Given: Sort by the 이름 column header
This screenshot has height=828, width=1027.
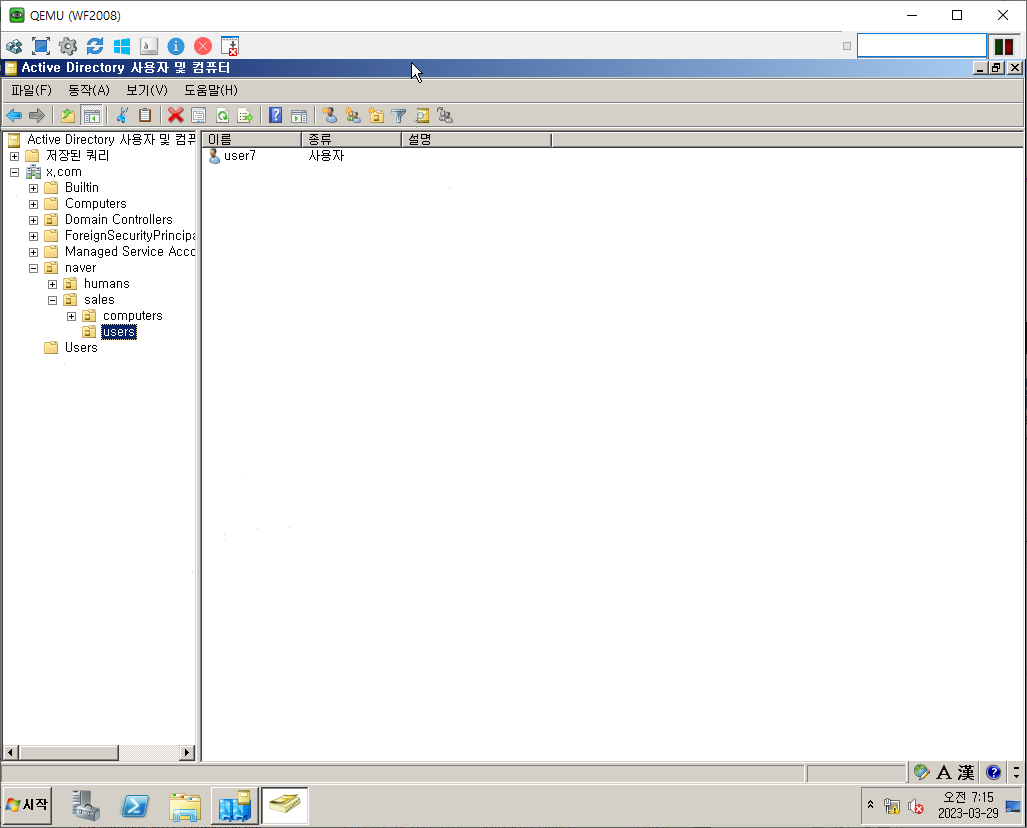Looking at the screenshot, I should tap(252, 140).
